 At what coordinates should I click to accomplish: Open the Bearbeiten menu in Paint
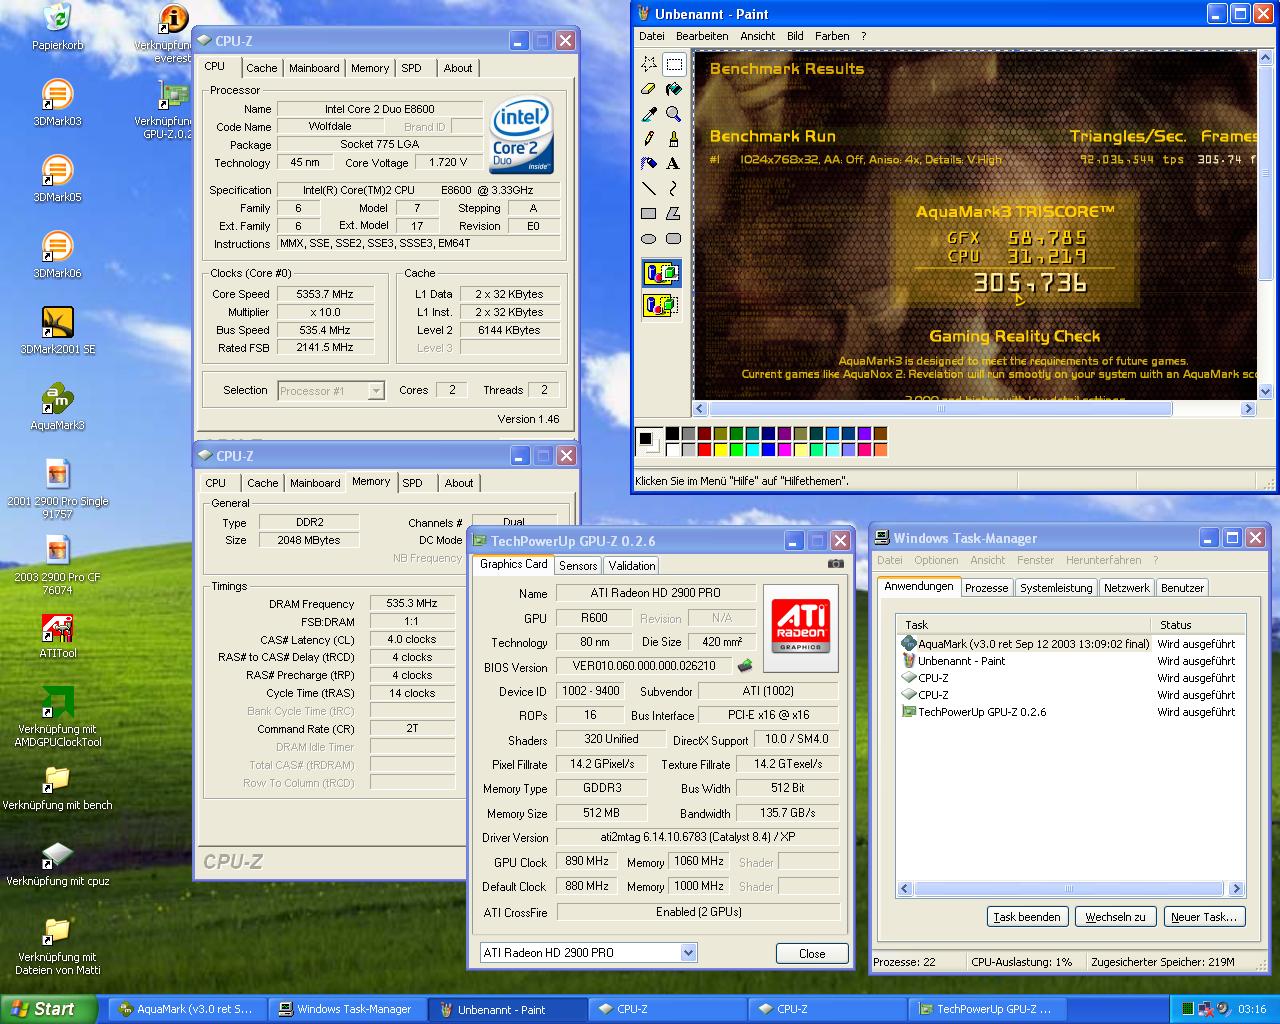(702, 36)
